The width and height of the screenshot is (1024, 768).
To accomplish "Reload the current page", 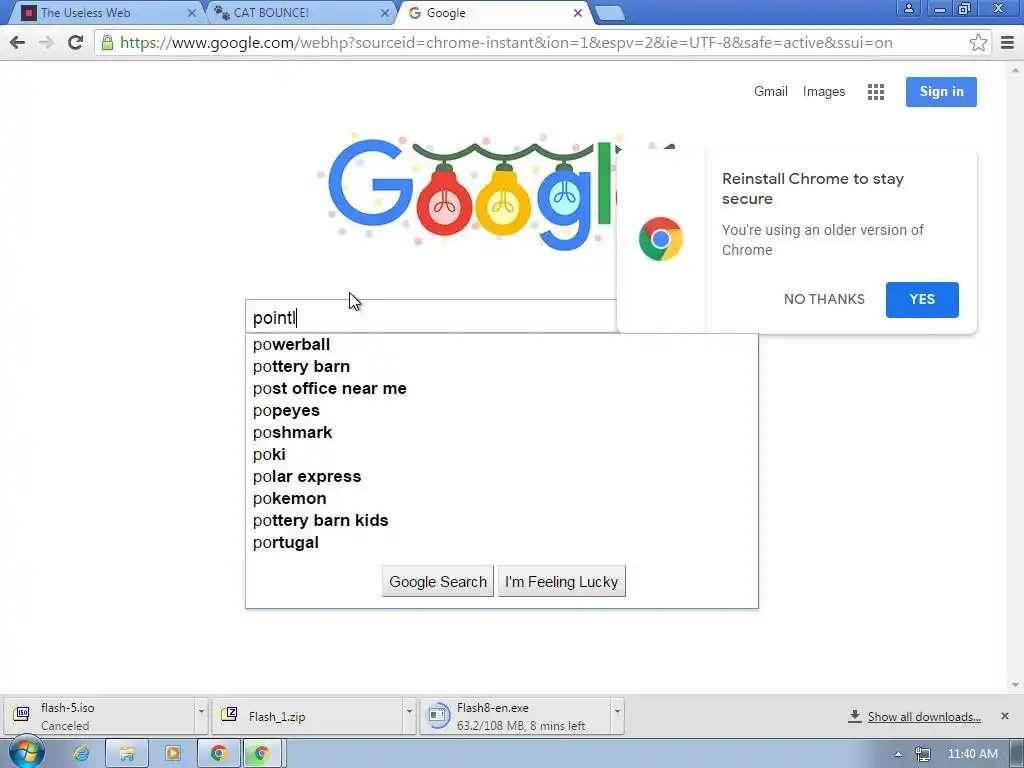I will coord(75,43).
